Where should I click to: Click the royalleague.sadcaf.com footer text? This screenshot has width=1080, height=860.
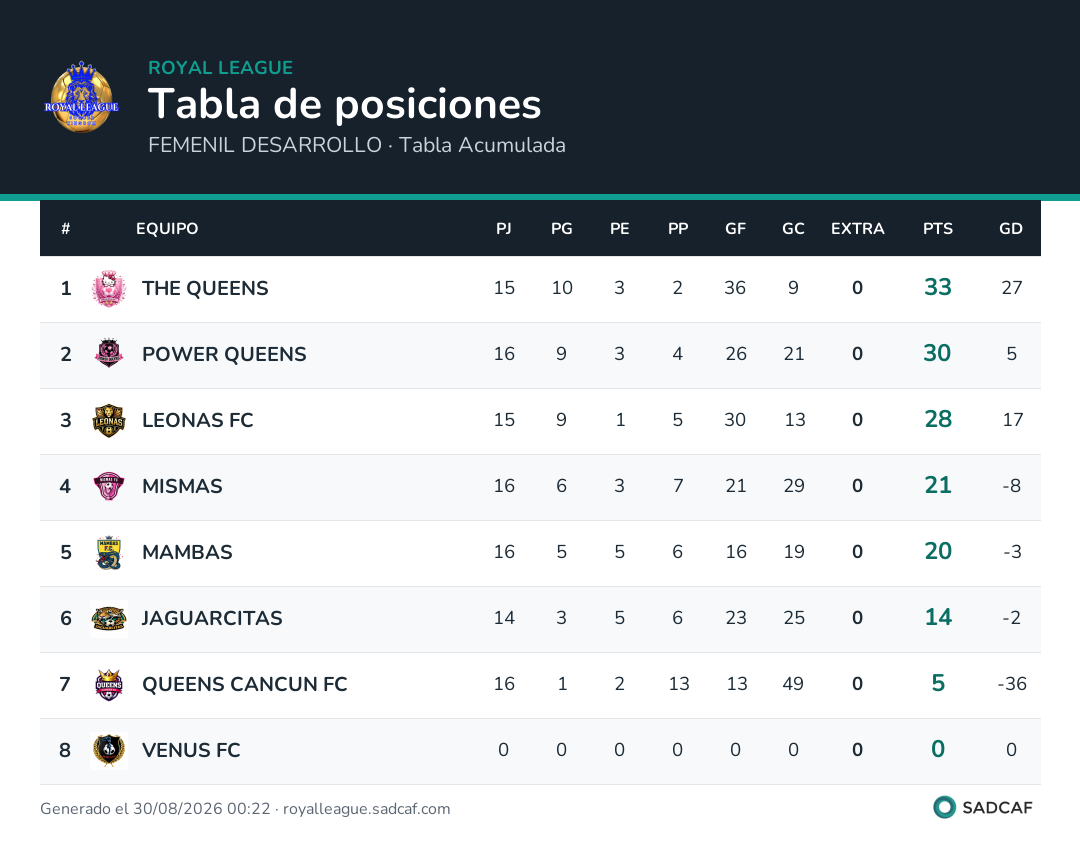pos(366,809)
